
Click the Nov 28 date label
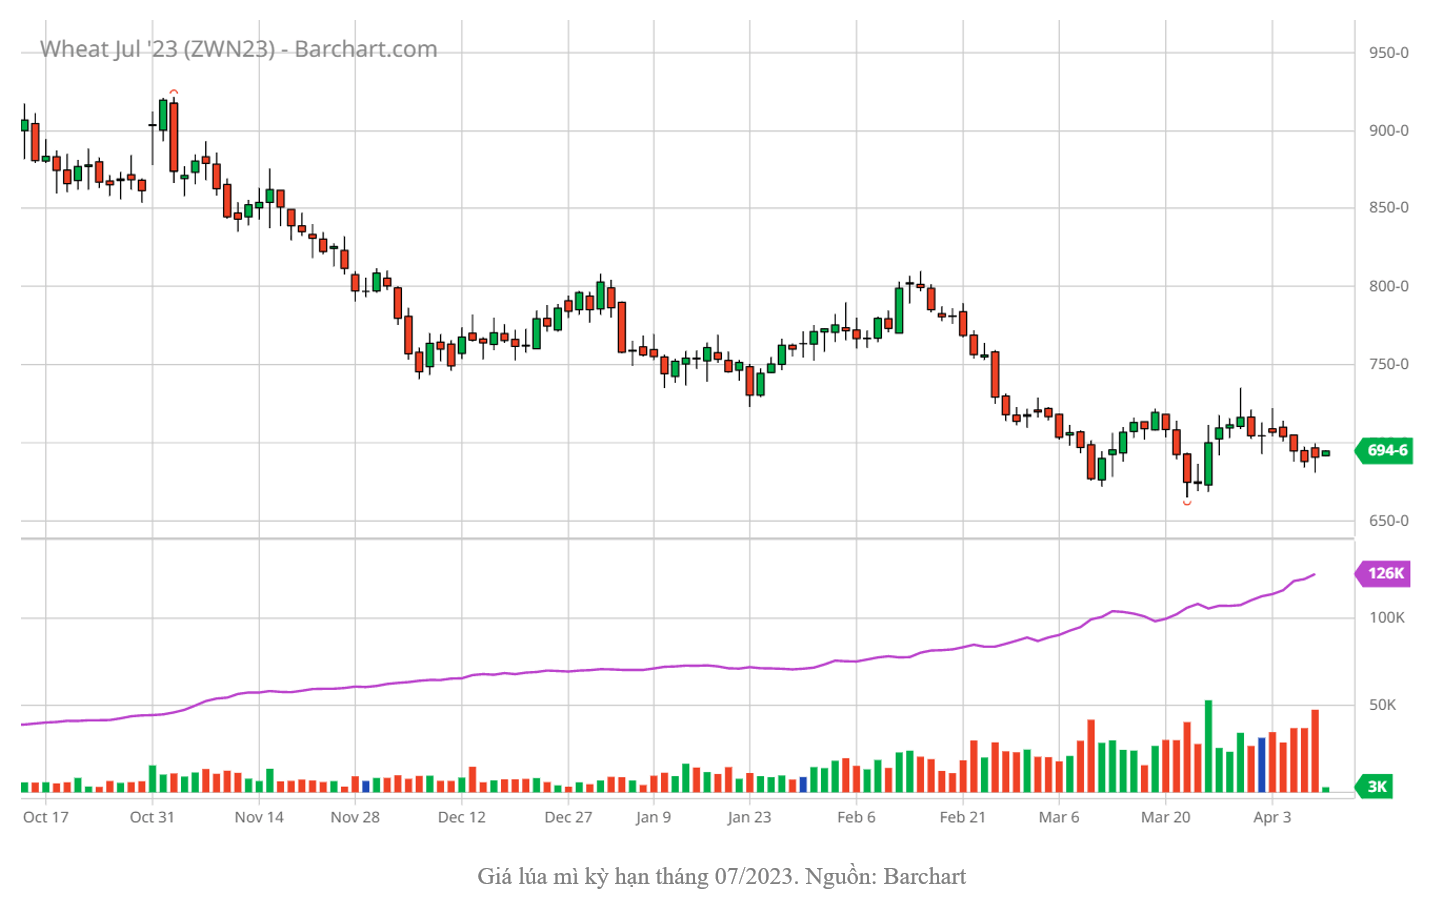[355, 817]
